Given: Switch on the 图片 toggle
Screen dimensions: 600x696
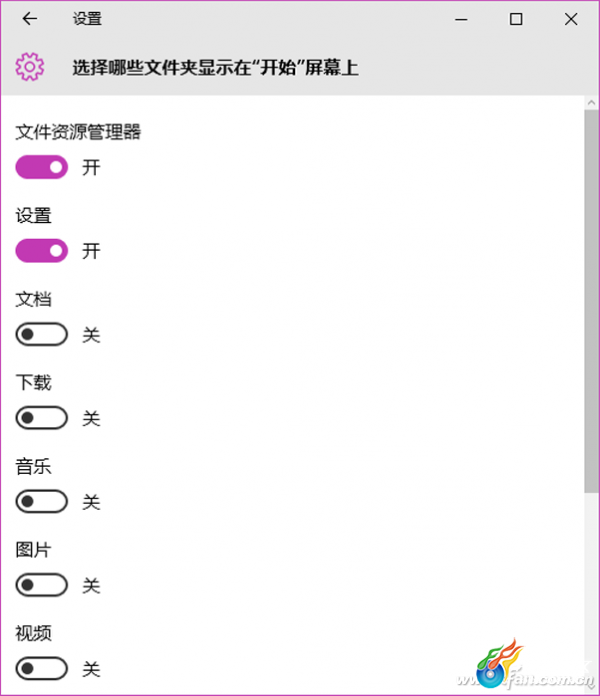Looking at the screenshot, I should (x=42, y=585).
